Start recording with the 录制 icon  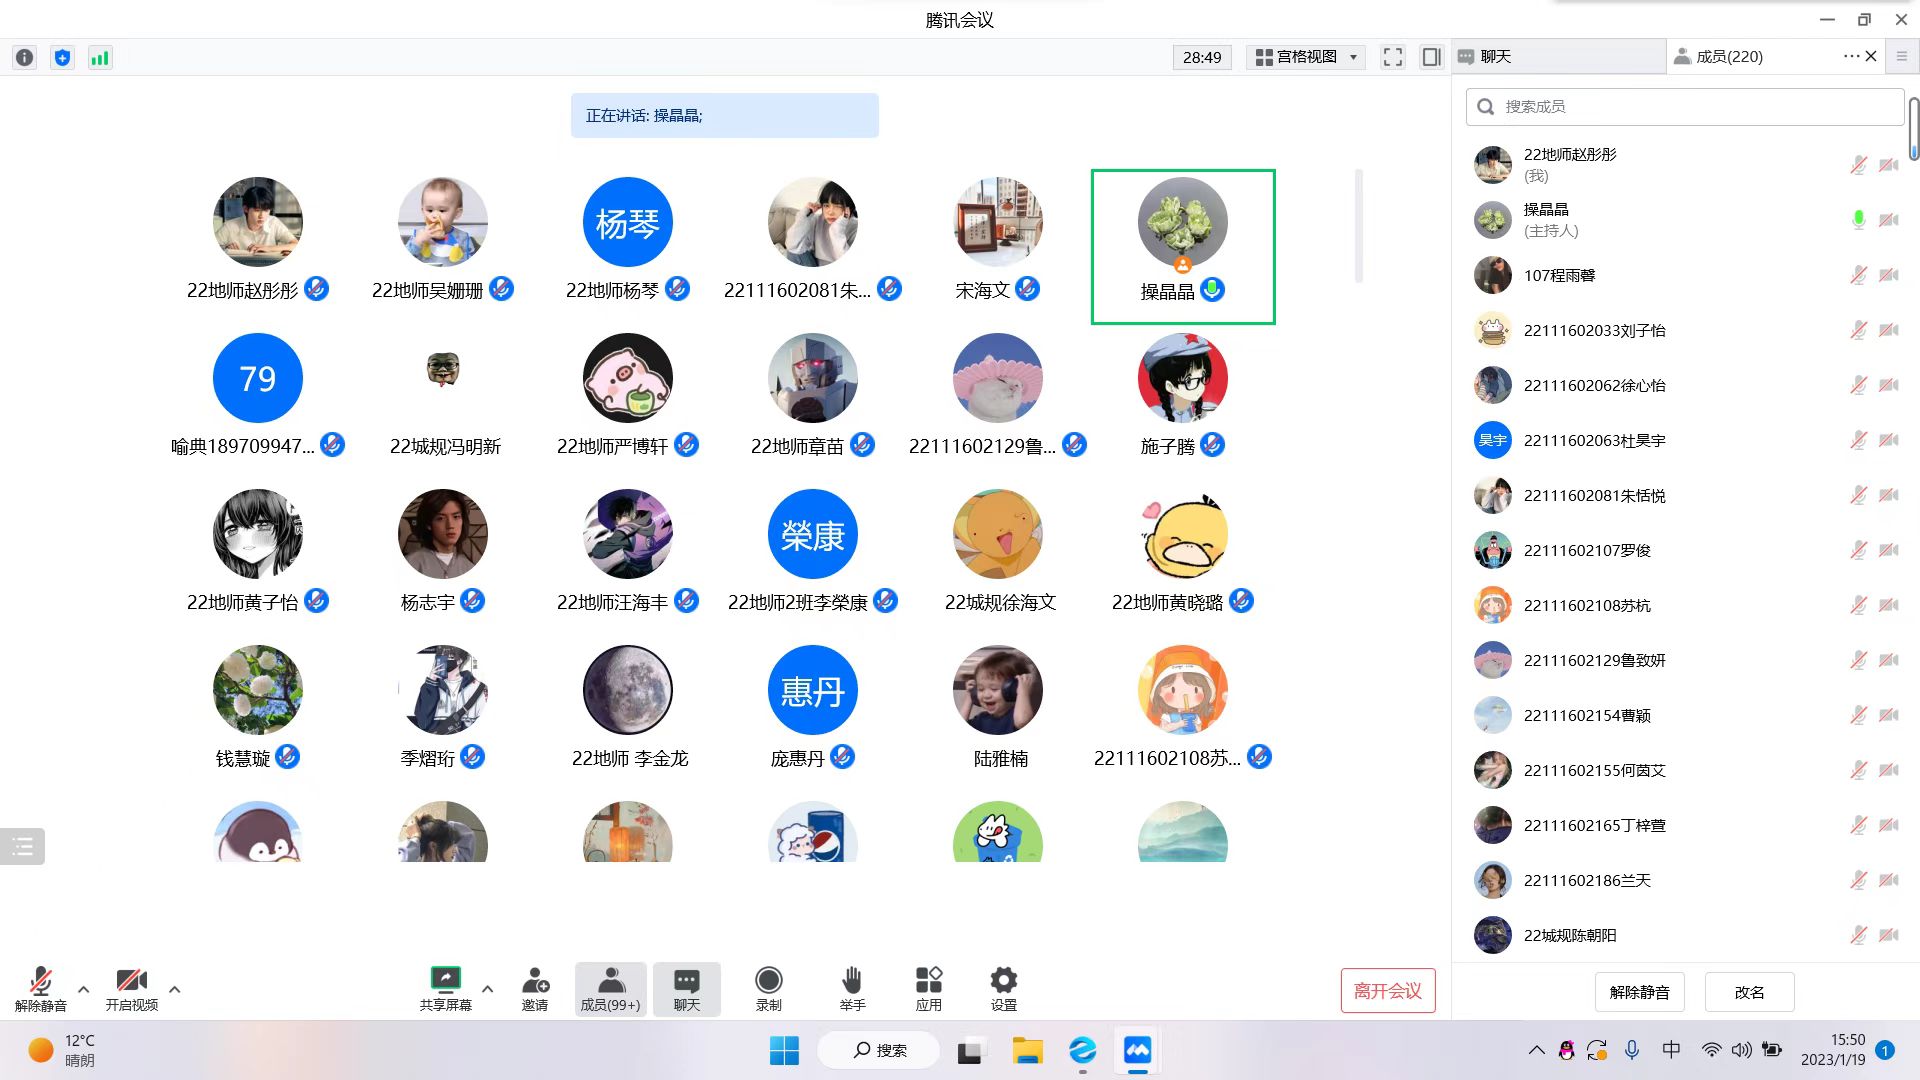768,979
